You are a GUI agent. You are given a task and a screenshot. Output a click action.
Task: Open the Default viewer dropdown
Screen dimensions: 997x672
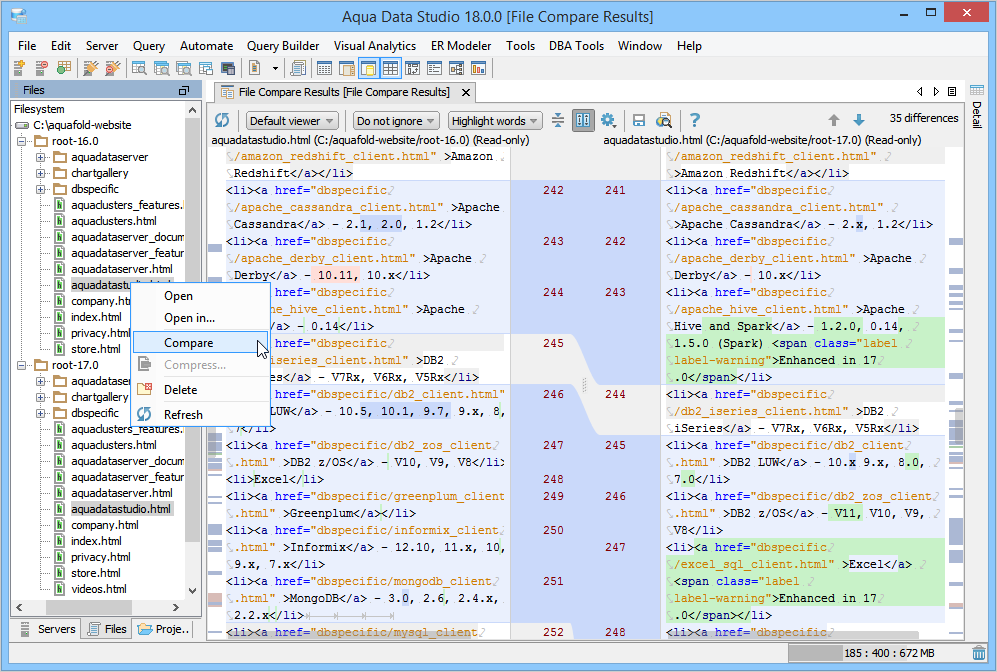coord(292,121)
